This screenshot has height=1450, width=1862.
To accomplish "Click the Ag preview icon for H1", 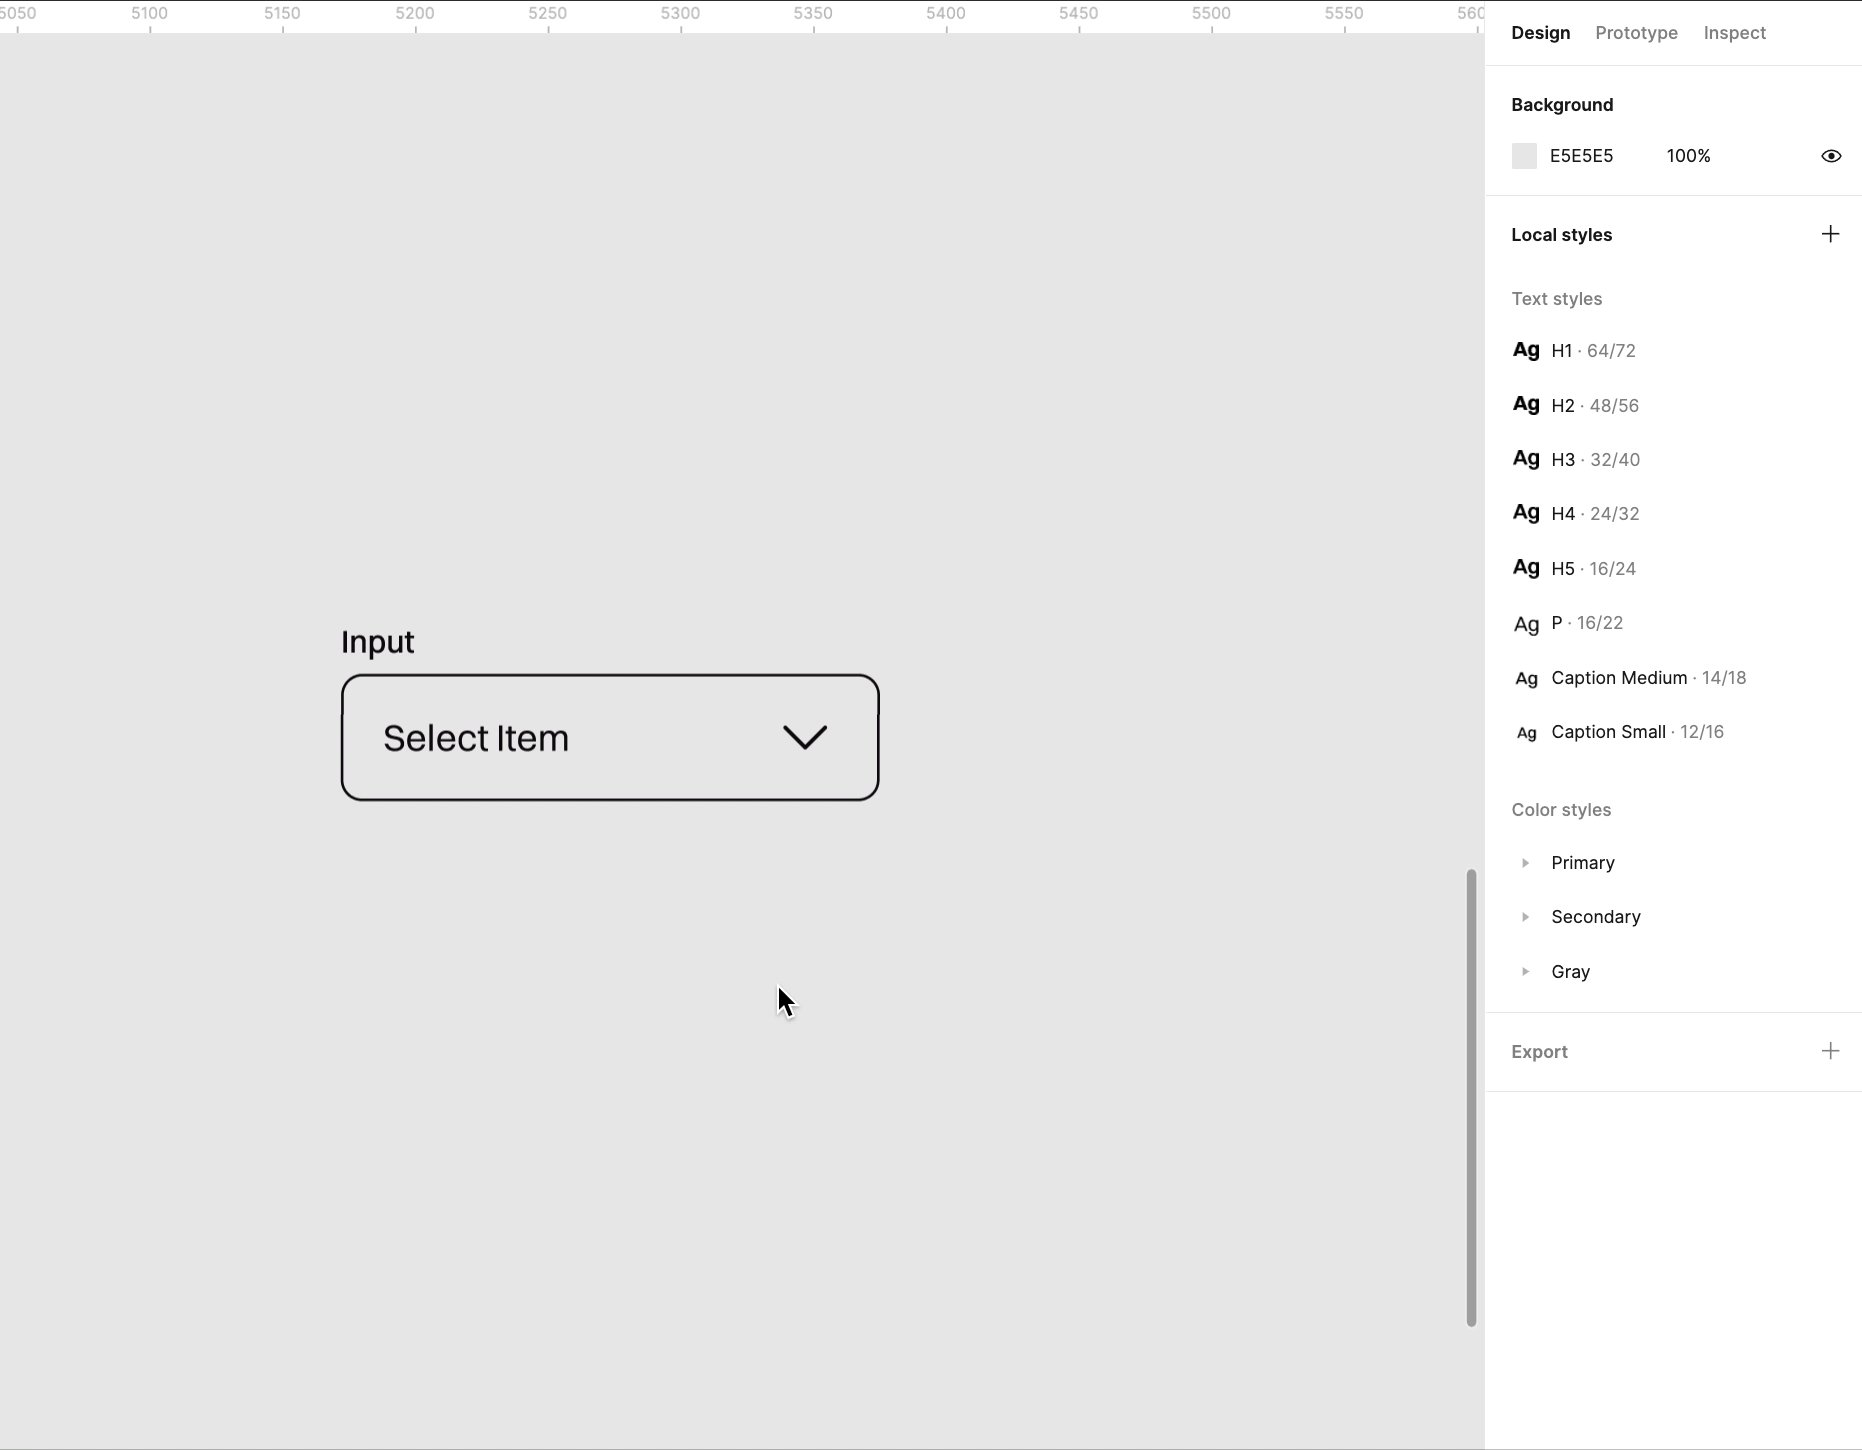I will click(1526, 351).
